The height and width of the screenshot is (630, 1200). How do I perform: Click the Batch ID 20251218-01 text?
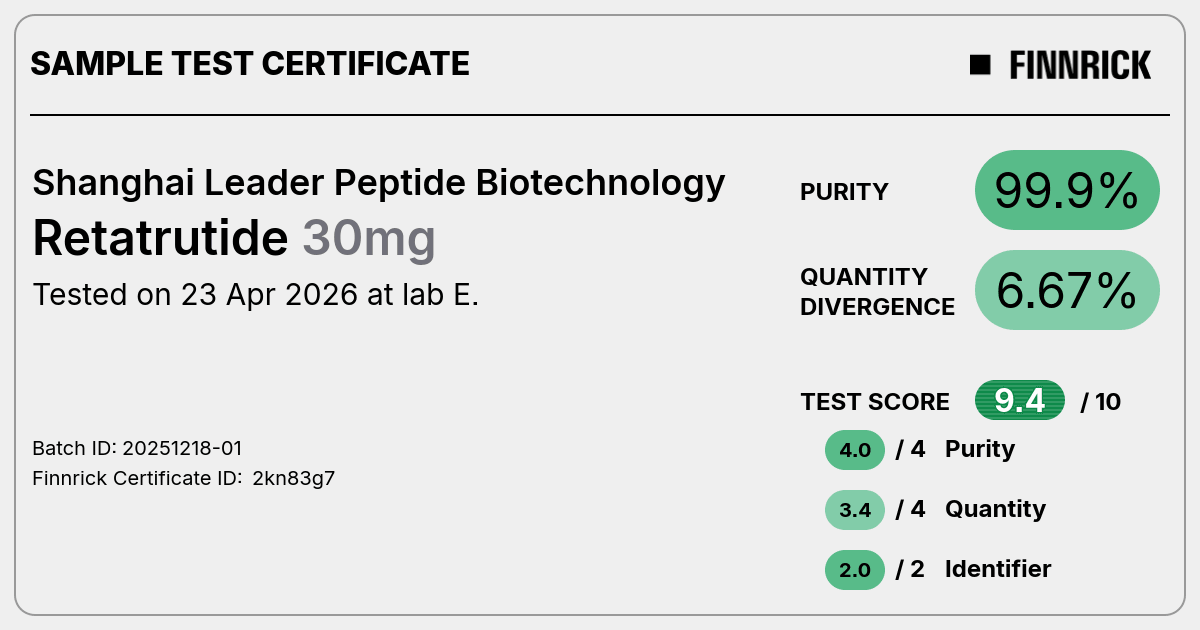137,448
